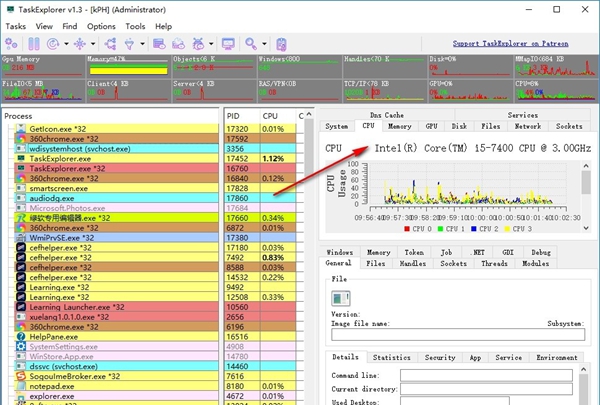Click the red CPU 0 legend swatch

tap(407, 229)
